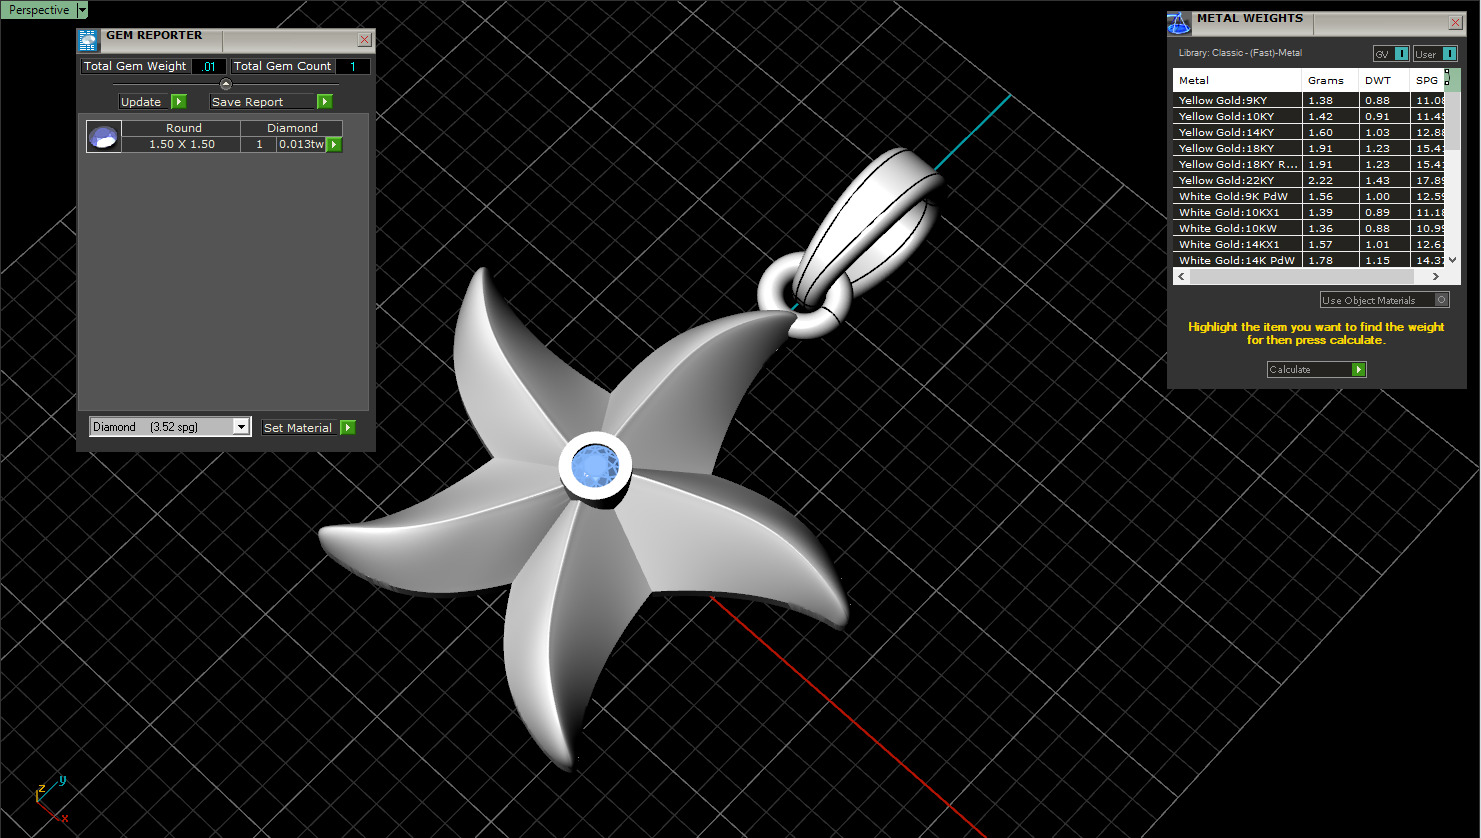This screenshot has height=838, width=1481.
Task: Click the Update button
Action: click(153, 102)
